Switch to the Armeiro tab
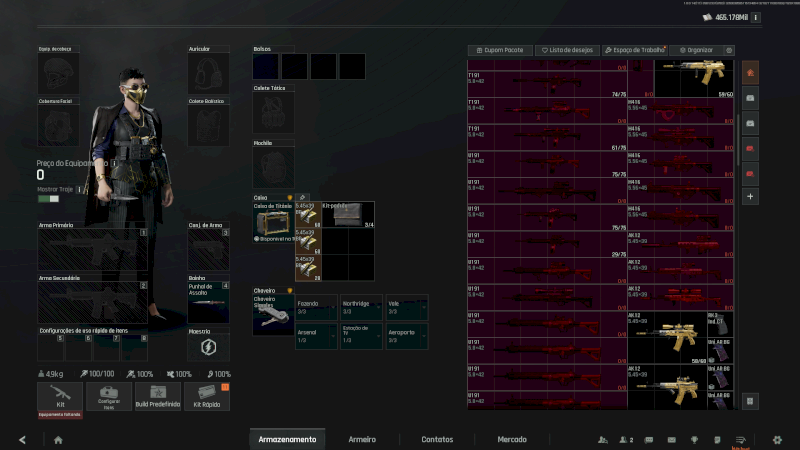The image size is (800, 450). click(x=362, y=439)
